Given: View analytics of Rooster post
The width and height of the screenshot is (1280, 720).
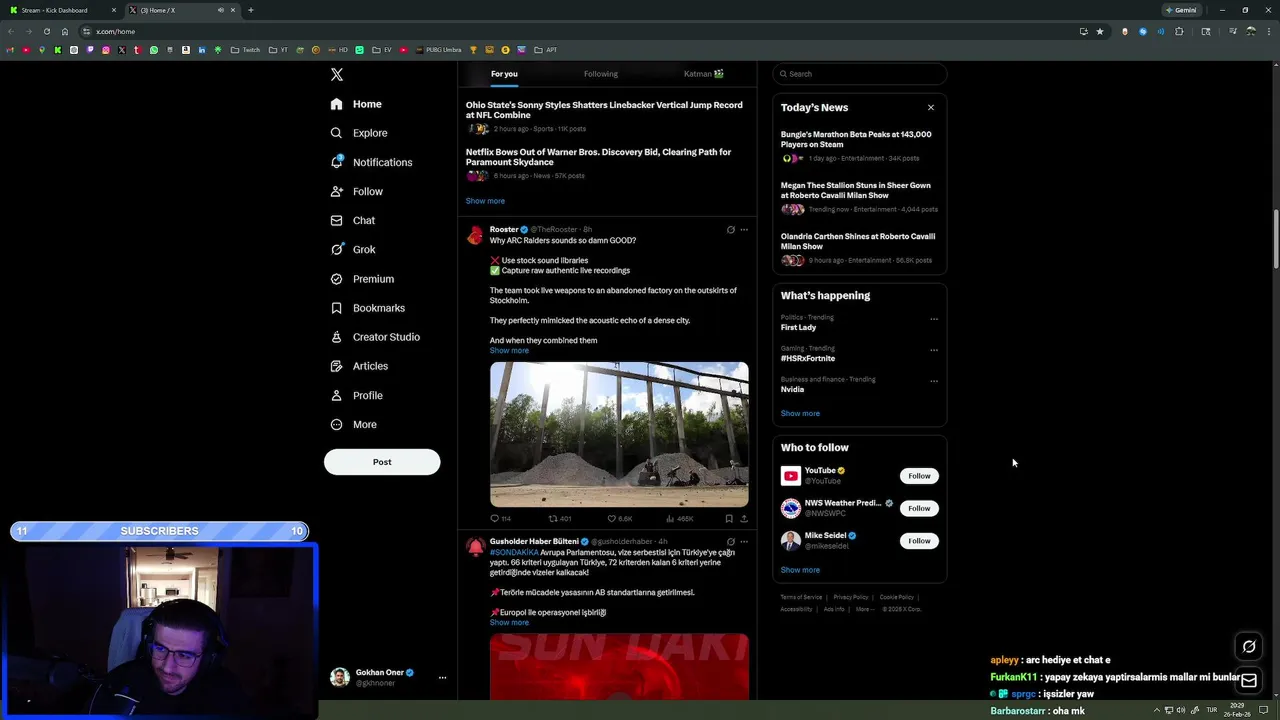Looking at the screenshot, I should coord(680,519).
